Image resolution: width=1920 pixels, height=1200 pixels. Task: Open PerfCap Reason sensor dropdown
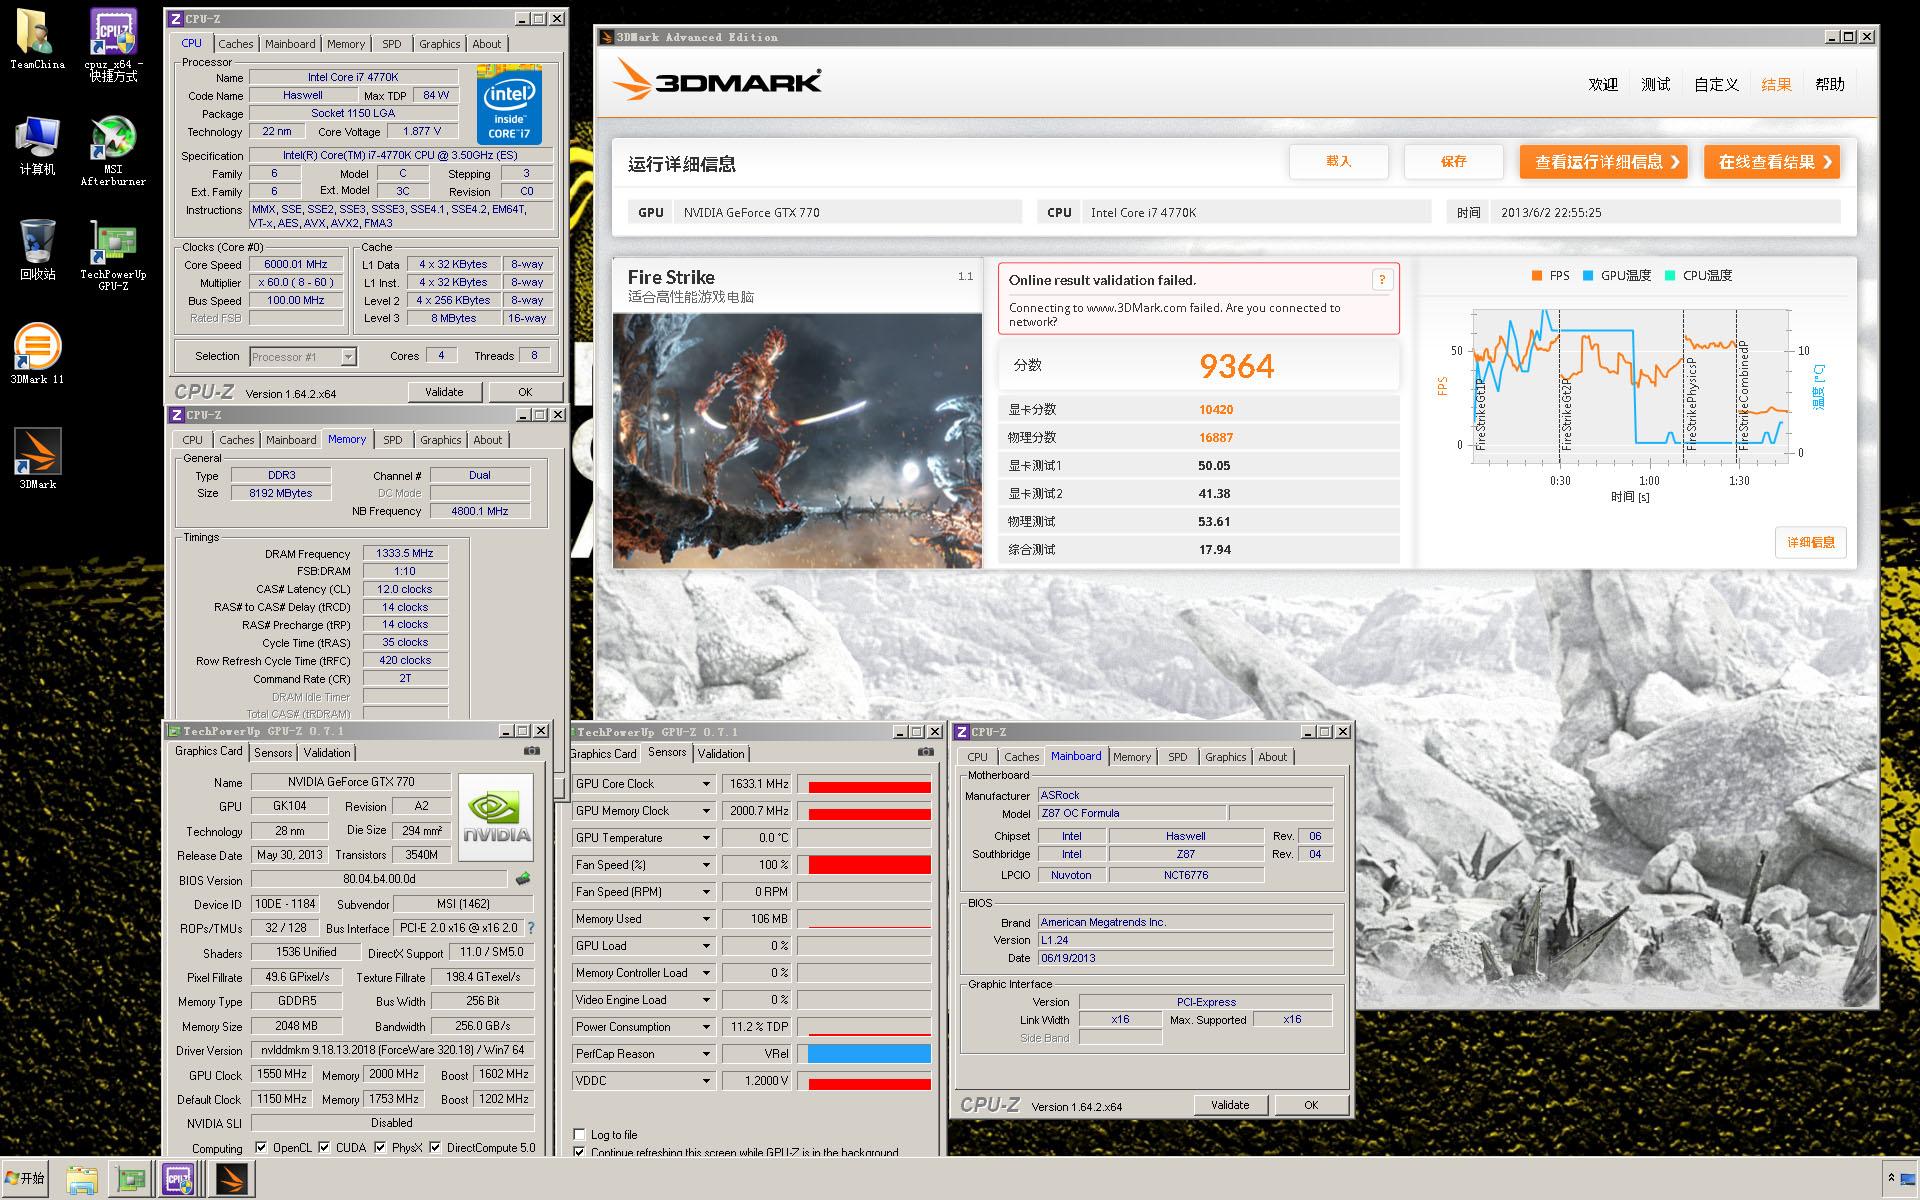click(706, 1054)
